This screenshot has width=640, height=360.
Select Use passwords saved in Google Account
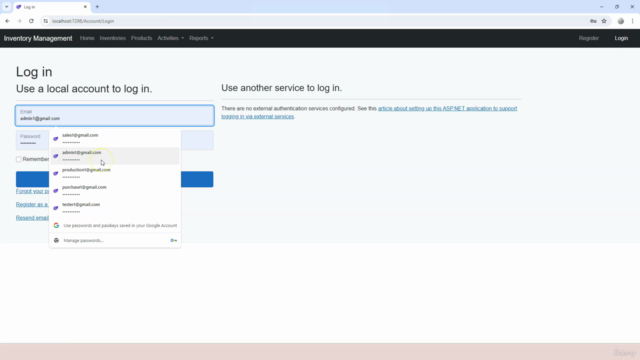(115, 225)
